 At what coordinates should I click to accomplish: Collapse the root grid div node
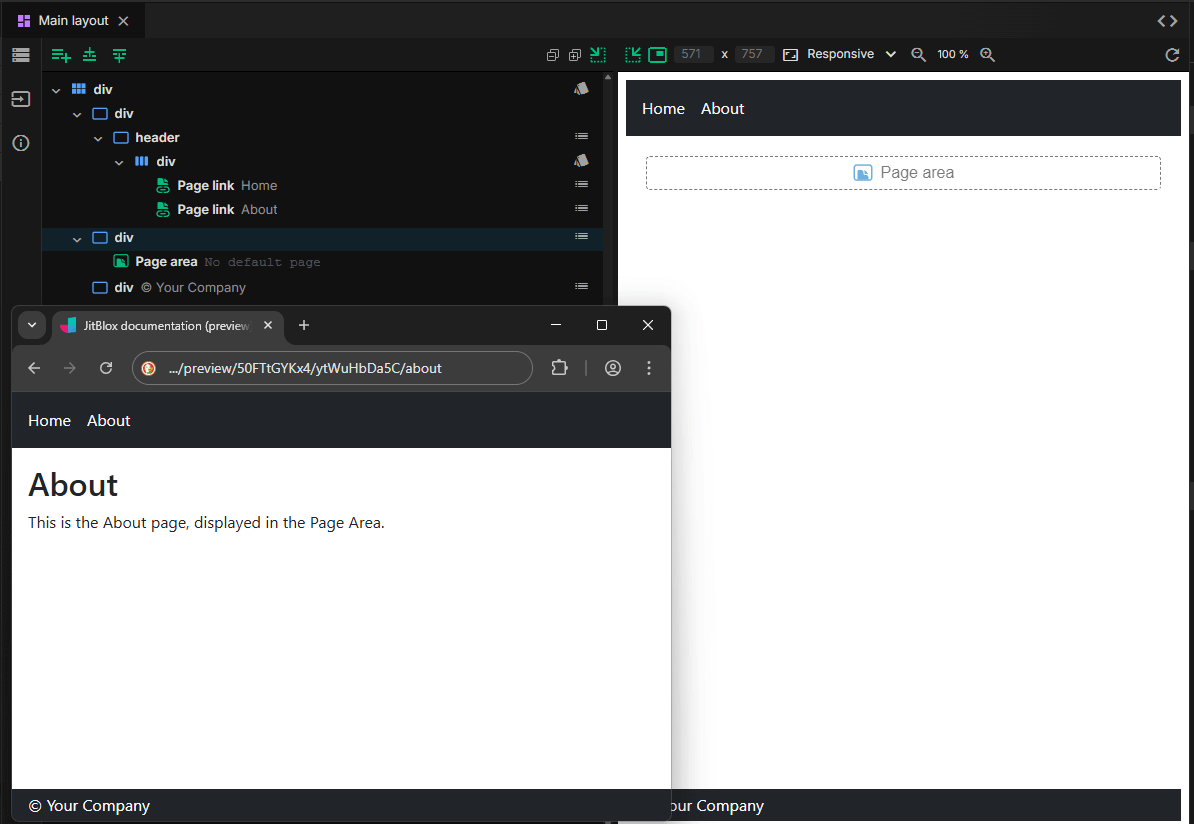pyautogui.click(x=56, y=90)
